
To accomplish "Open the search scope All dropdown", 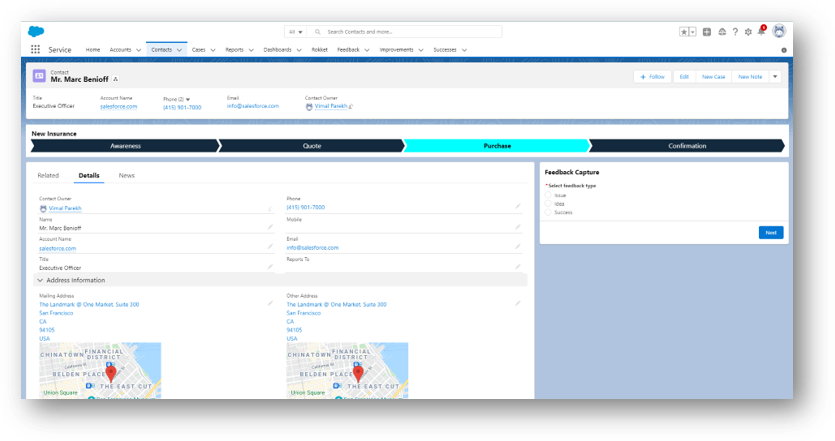I will (x=296, y=32).
